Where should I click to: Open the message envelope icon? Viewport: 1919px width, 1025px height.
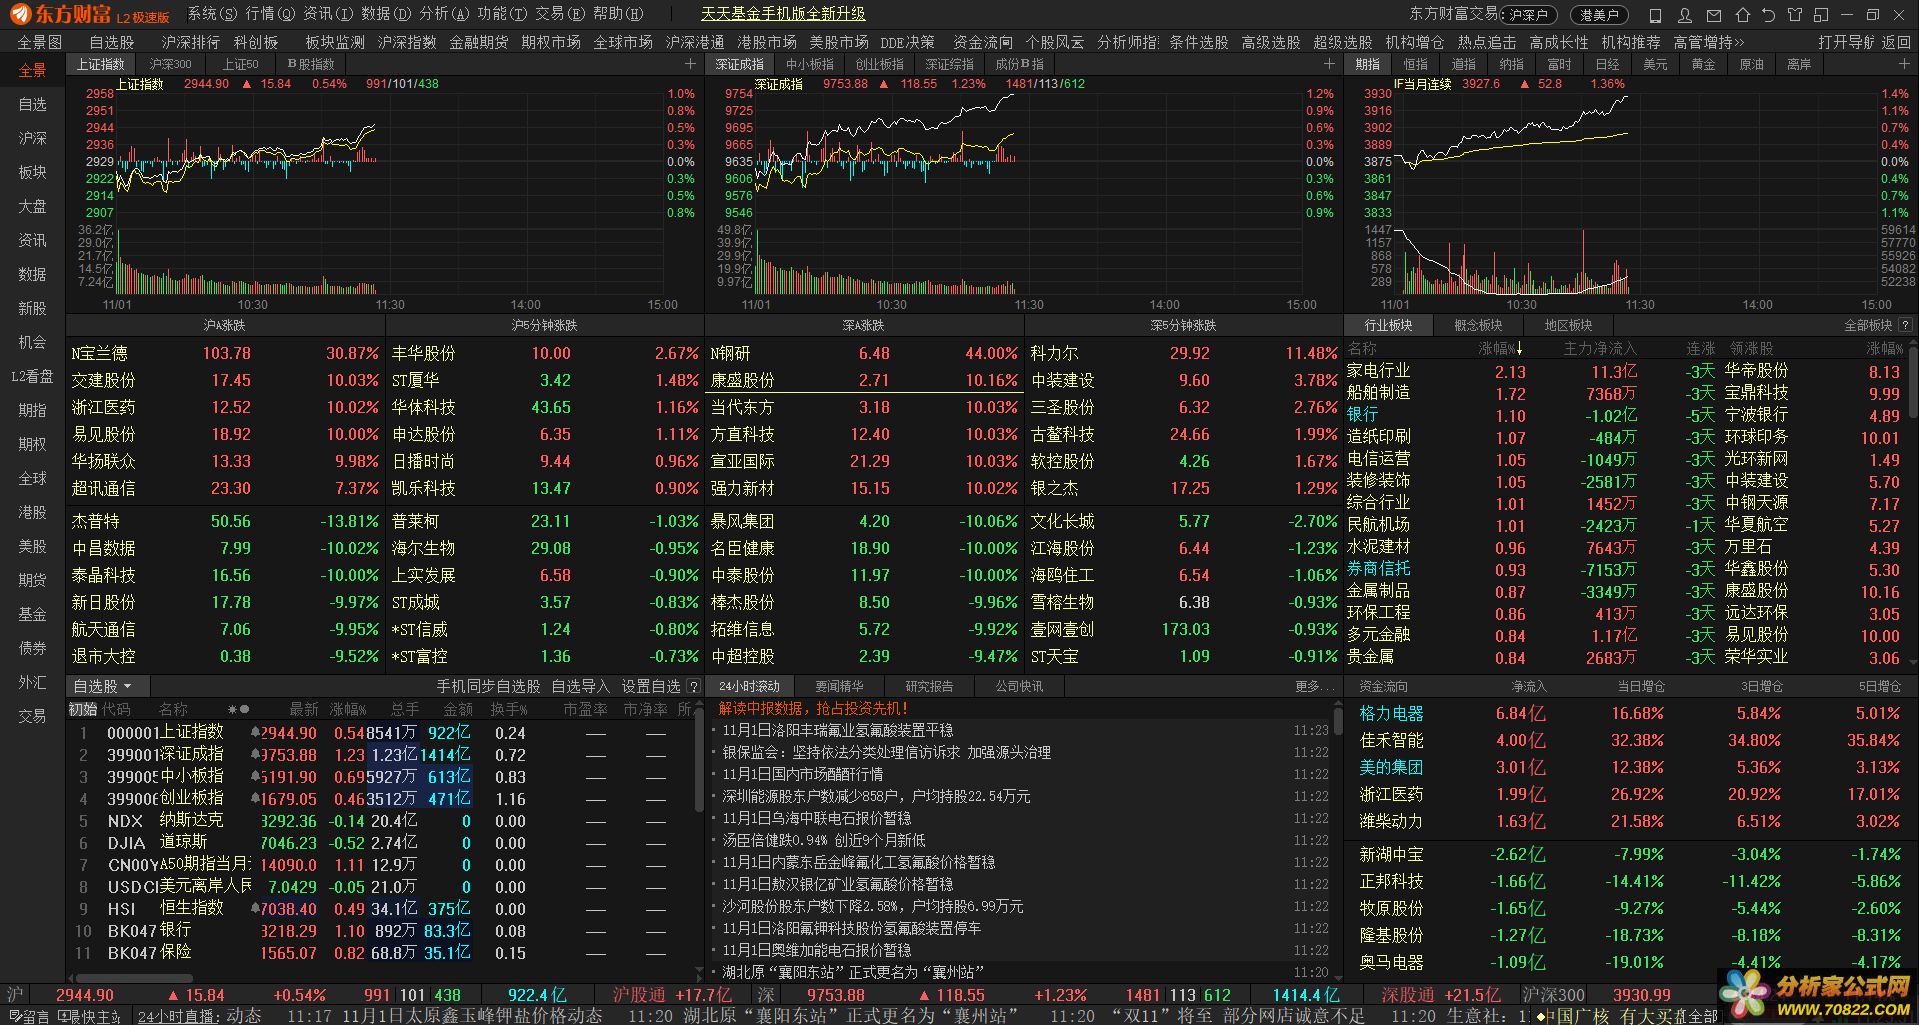(1714, 15)
